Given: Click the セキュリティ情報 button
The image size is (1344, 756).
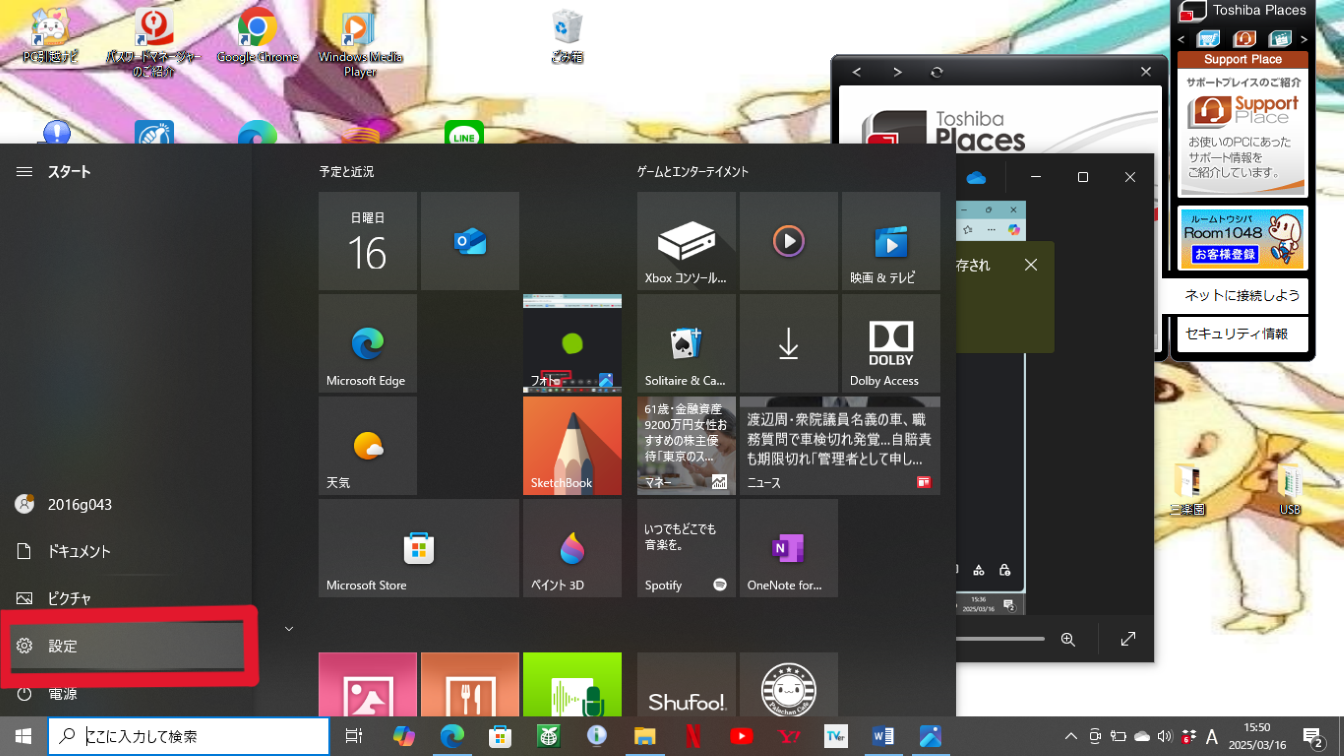Looking at the screenshot, I should (x=1241, y=334).
